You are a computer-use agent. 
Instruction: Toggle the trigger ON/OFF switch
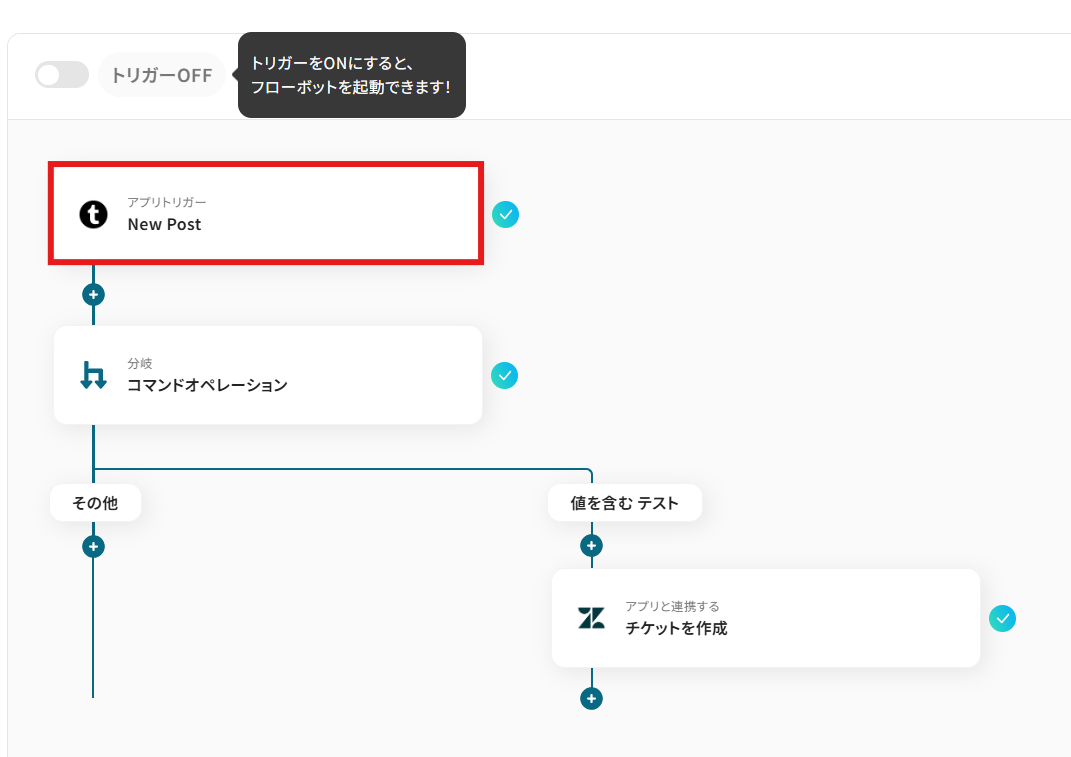point(61,74)
